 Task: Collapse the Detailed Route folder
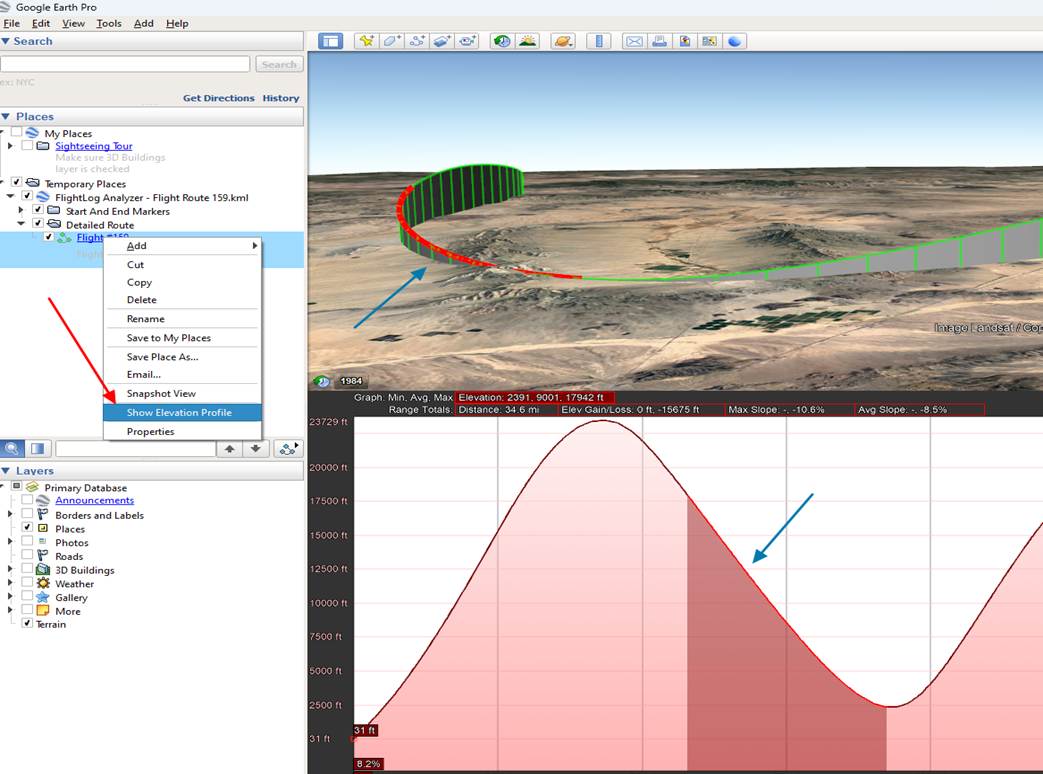[21, 224]
